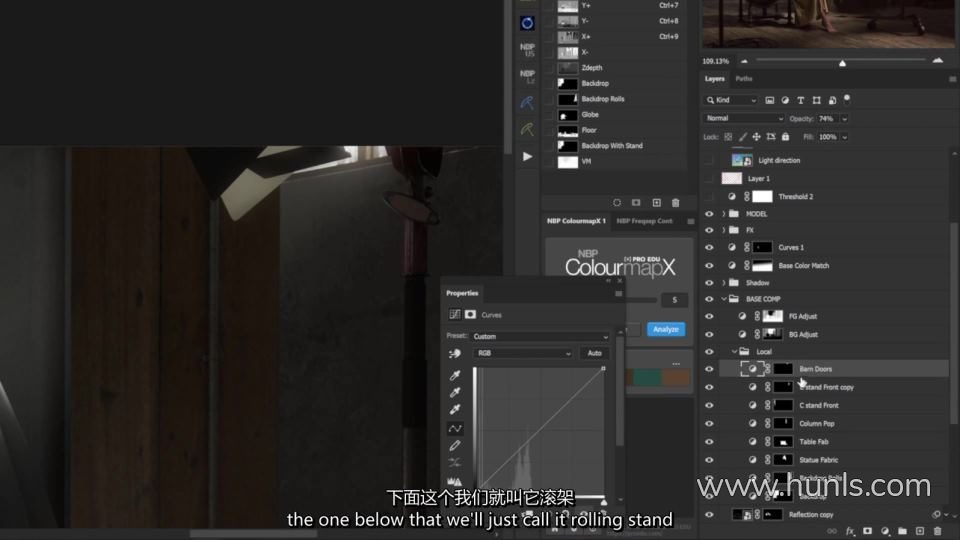Collapse the Local group
The height and width of the screenshot is (540, 960).
click(734, 351)
